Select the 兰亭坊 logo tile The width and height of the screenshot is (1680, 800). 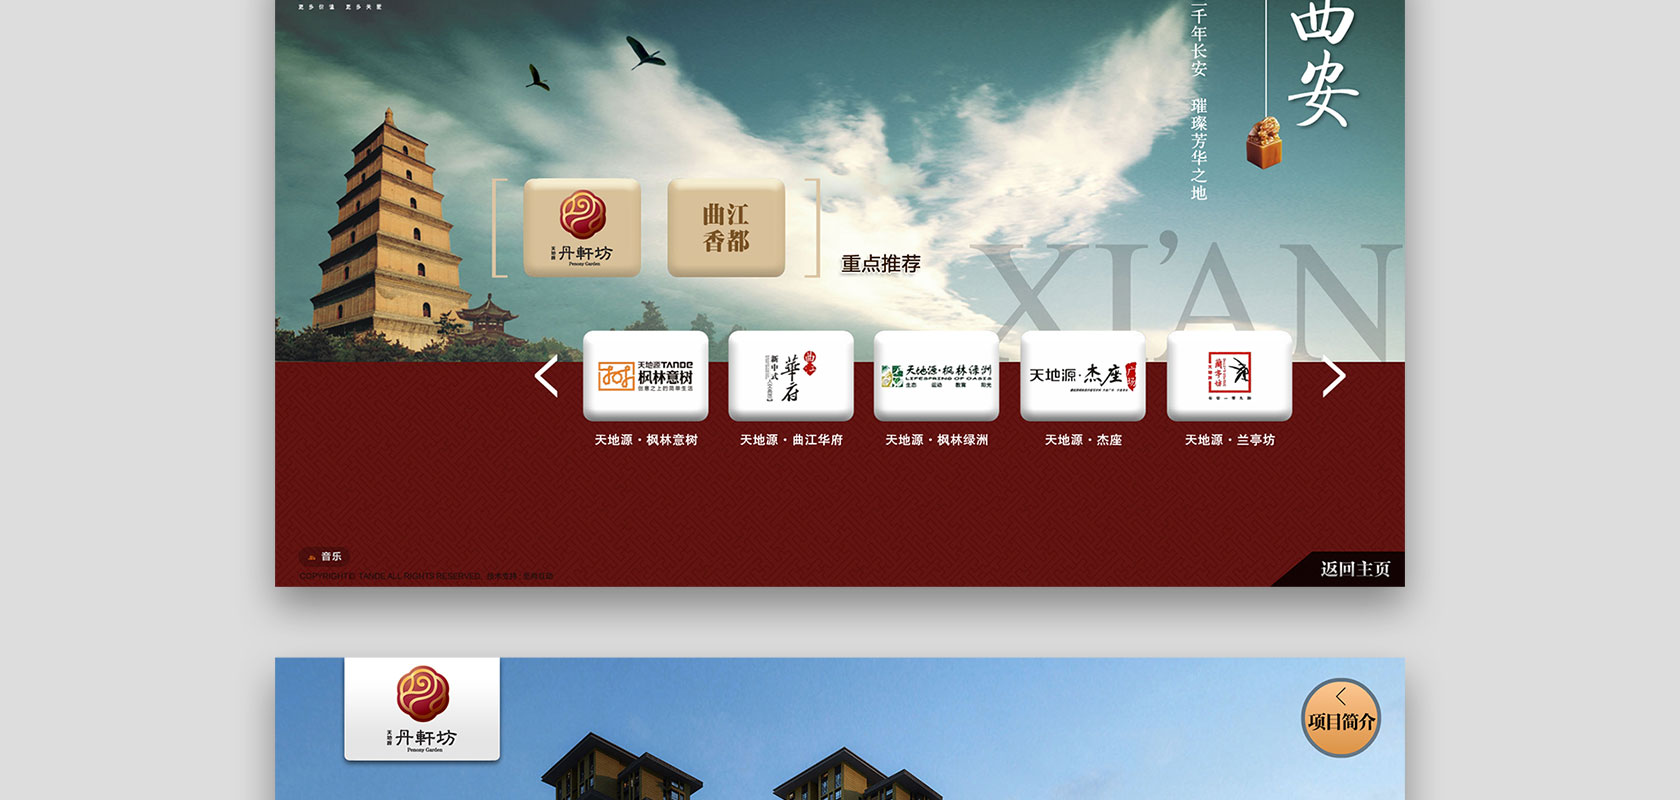click(1229, 376)
